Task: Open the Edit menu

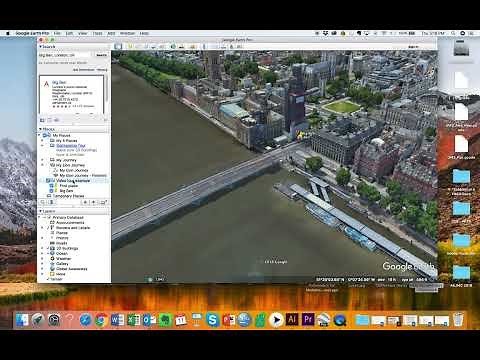Action: 69,33
